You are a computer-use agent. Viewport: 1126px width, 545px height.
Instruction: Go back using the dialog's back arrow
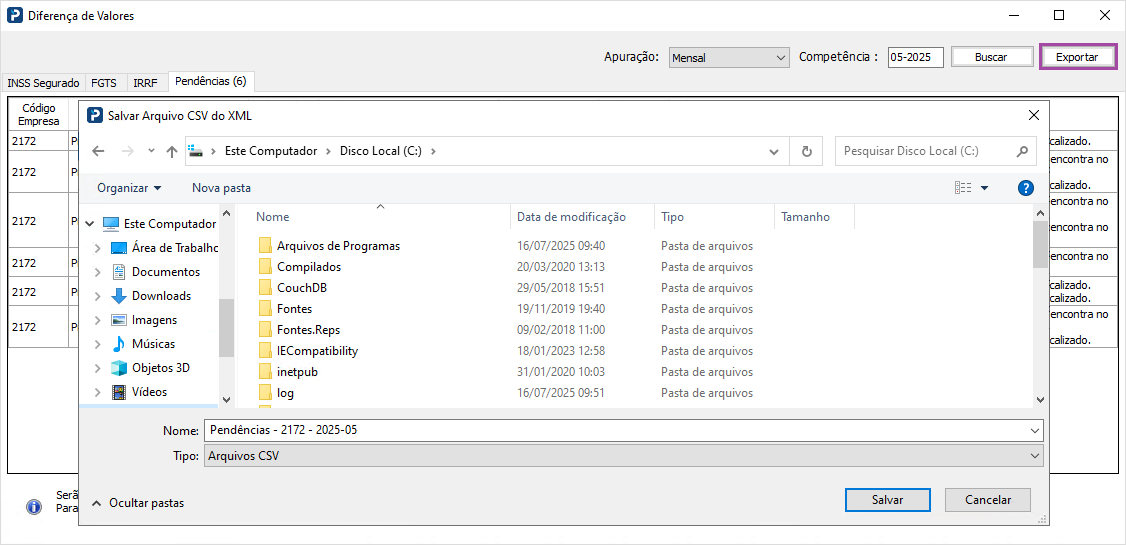pyautogui.click(x=99, y=152)
